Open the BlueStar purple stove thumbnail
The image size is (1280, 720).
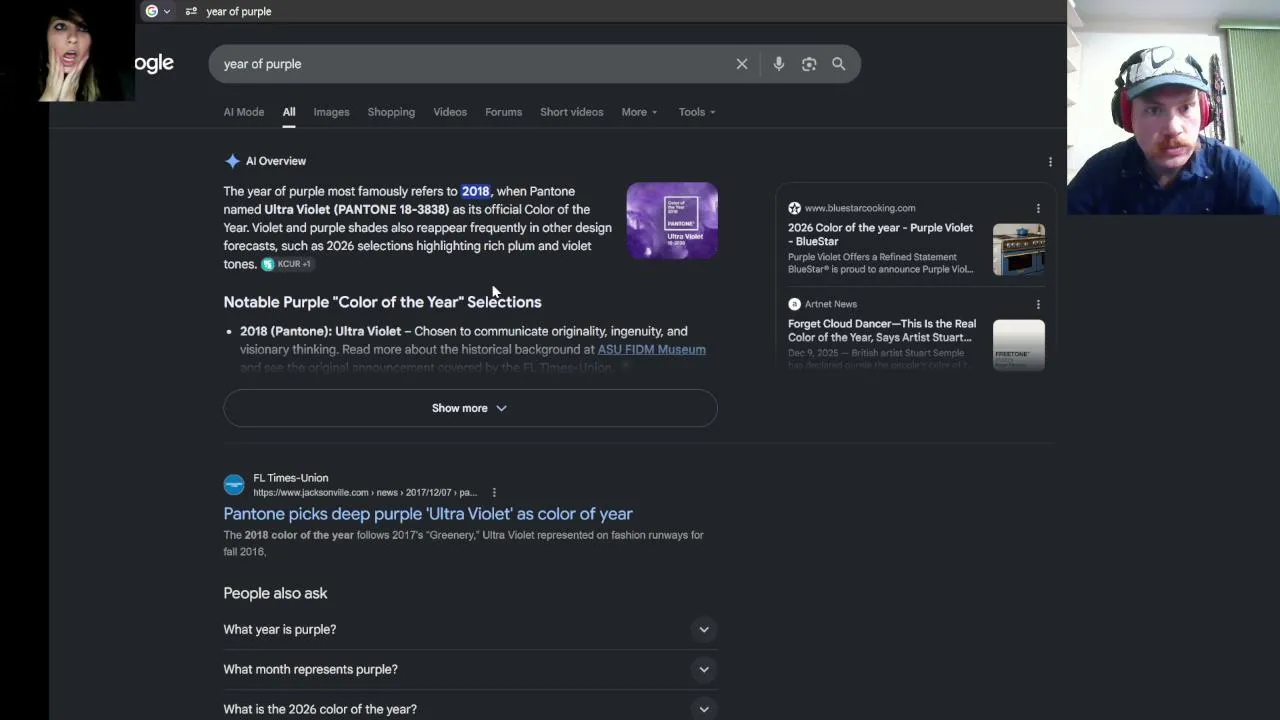(1019, 248)
